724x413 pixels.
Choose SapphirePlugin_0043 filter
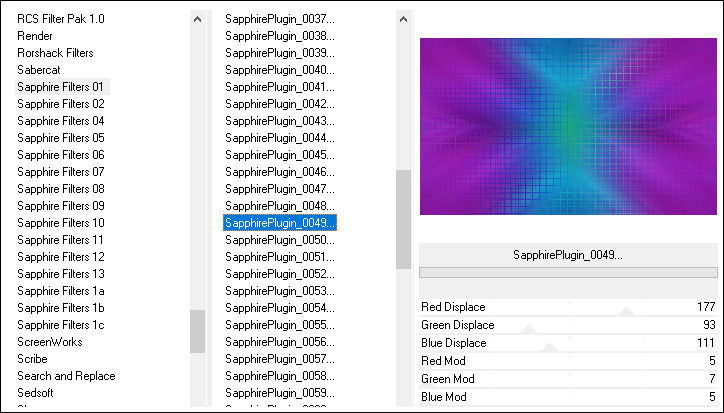pos(280,121)
